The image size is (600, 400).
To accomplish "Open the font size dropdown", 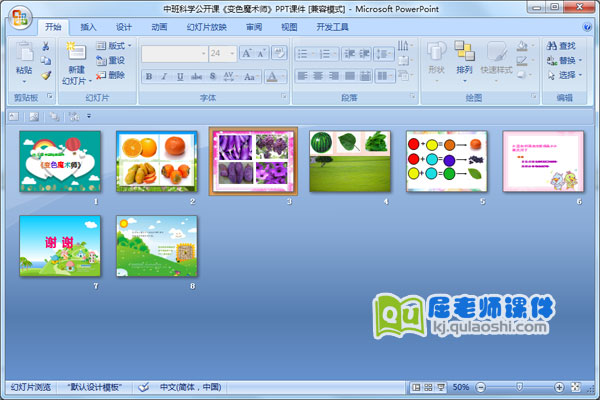I will click(232, 54).
